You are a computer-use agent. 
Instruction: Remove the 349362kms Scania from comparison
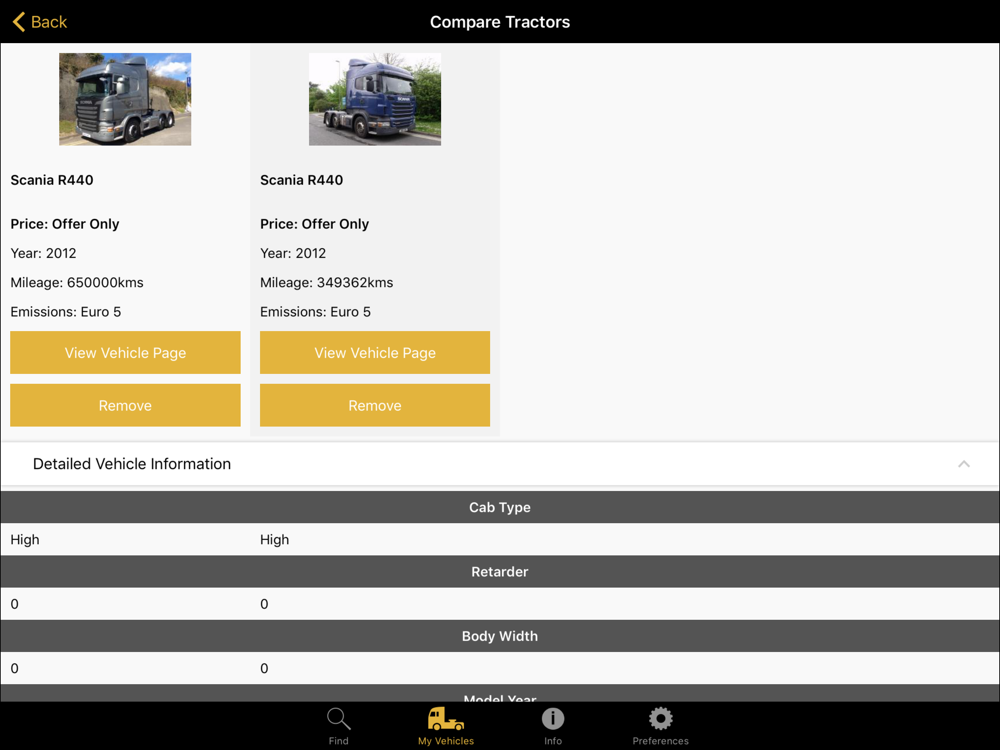tap(375, 405)
